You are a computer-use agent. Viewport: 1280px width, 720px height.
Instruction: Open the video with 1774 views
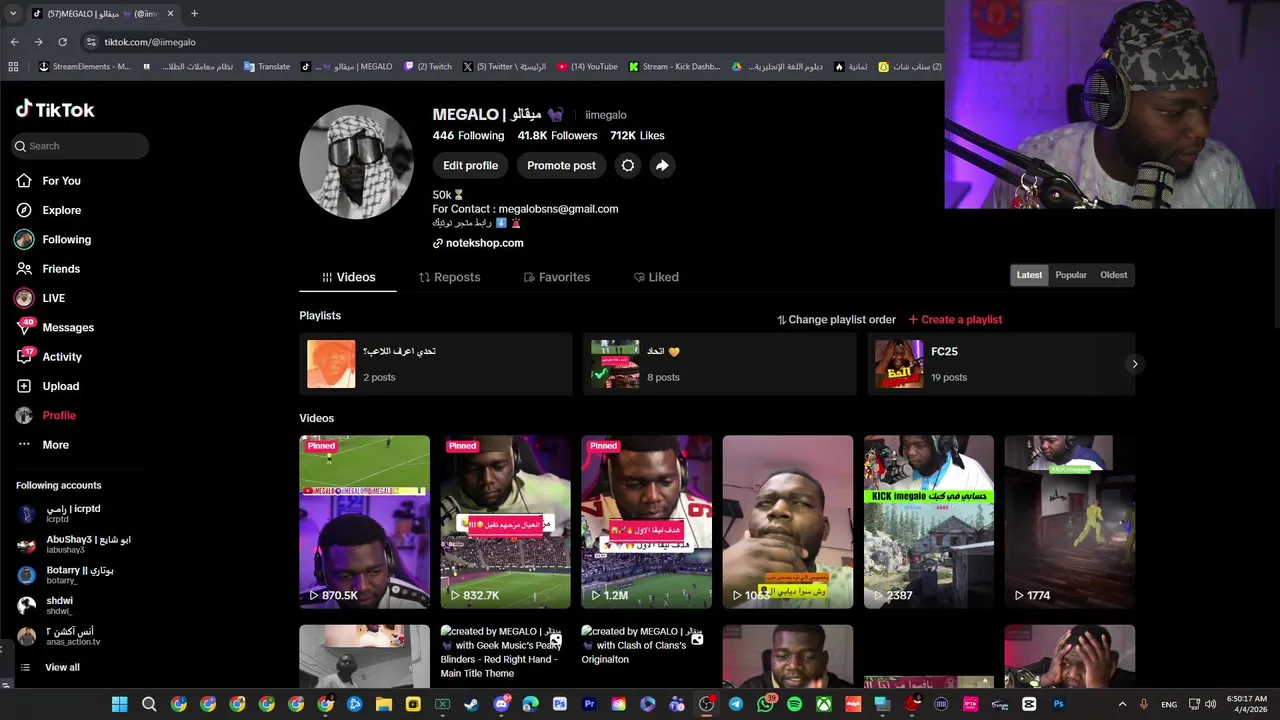tap(1070, 521)
